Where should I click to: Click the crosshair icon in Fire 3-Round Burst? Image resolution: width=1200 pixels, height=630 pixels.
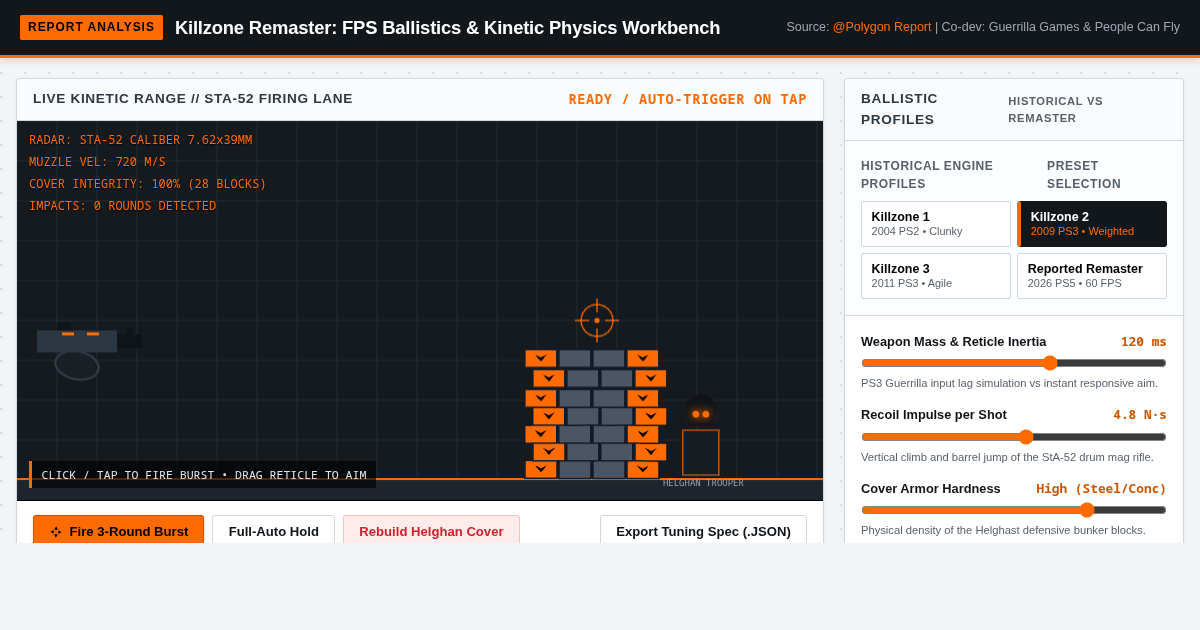pyautogui.click(x=56, y=532)
